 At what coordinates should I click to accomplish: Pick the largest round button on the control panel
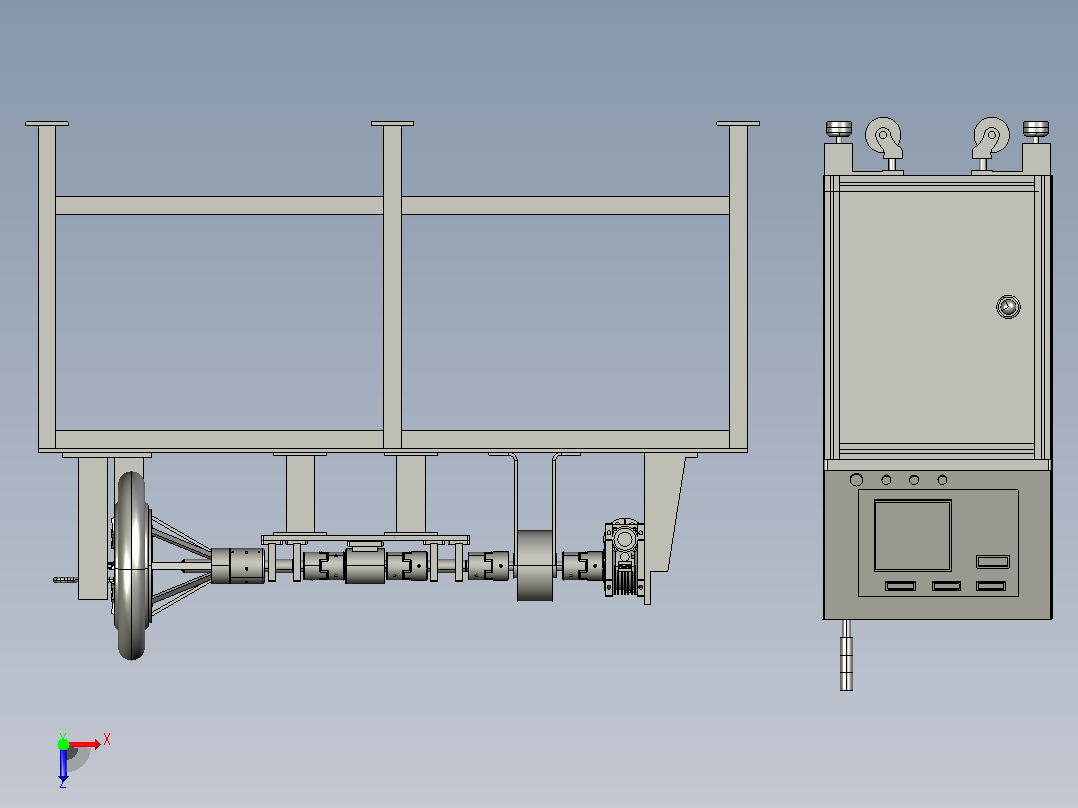point(856,480)
